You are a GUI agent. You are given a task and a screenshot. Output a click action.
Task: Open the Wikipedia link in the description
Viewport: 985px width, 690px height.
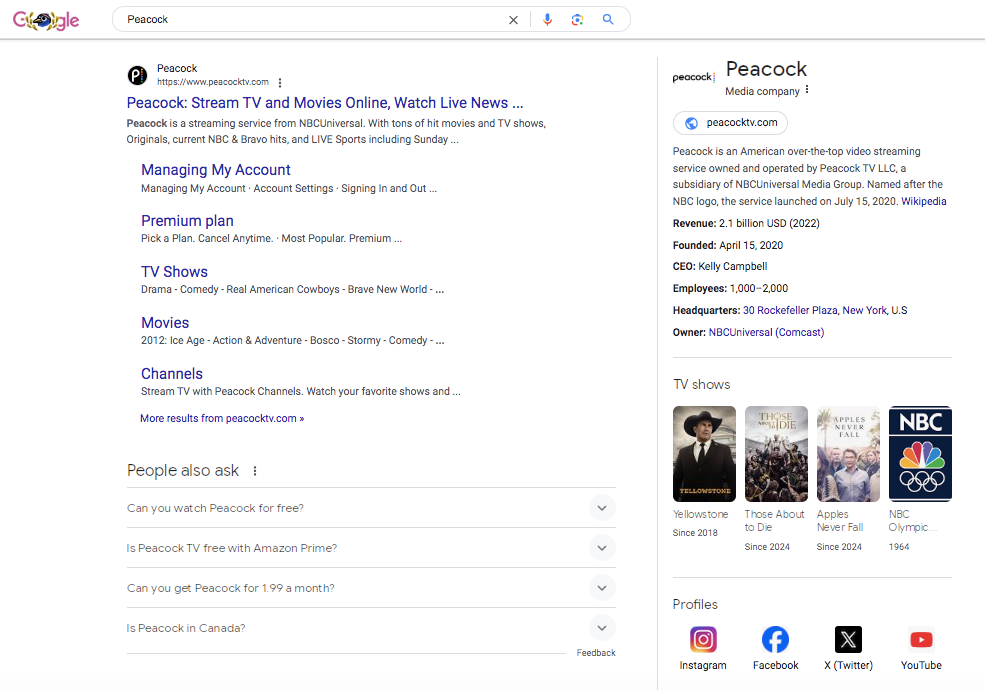click(923, 201)
